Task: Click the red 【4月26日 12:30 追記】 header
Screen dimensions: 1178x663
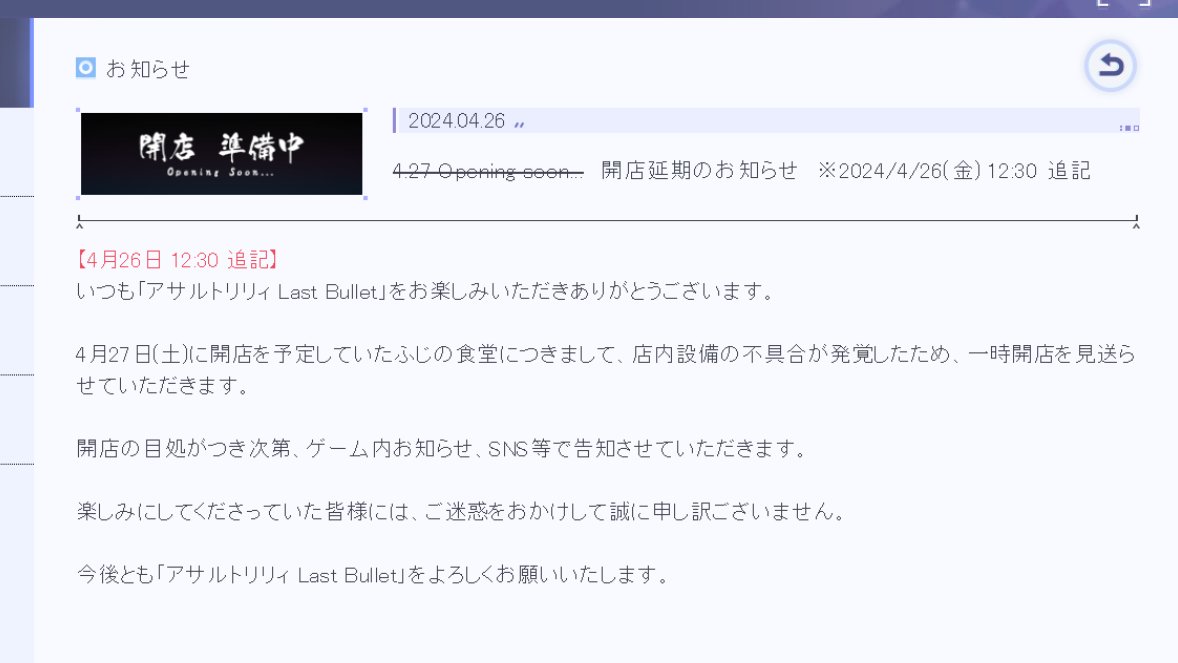Action: (x=177, y=260)
